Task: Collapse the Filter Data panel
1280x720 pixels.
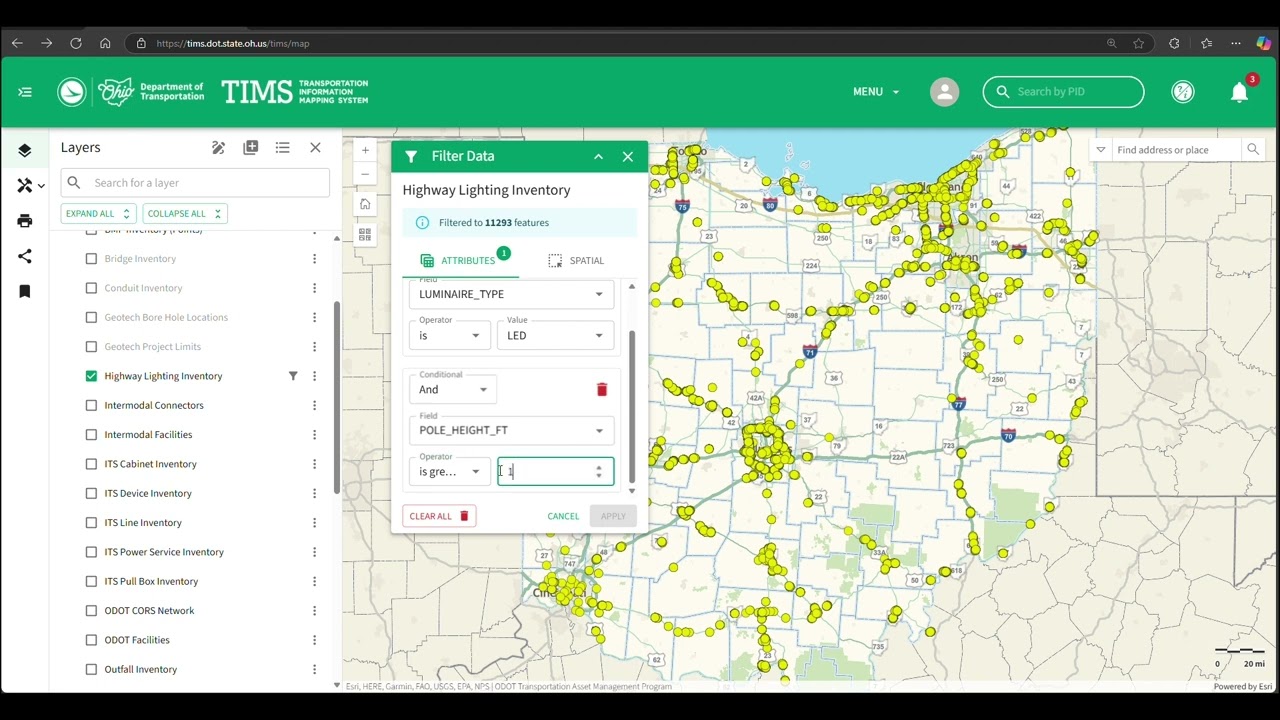Action: pos(598,156)
